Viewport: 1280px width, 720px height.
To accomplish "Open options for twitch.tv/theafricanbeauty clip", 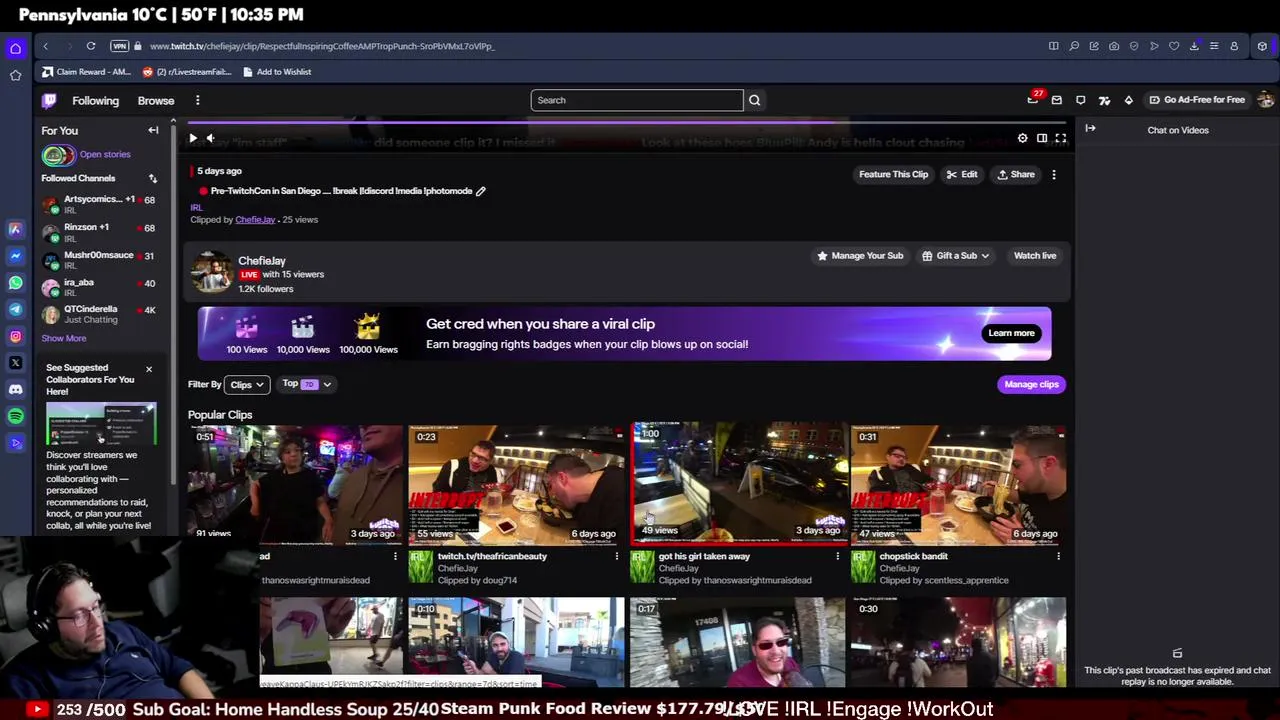I will coord(616,556).
